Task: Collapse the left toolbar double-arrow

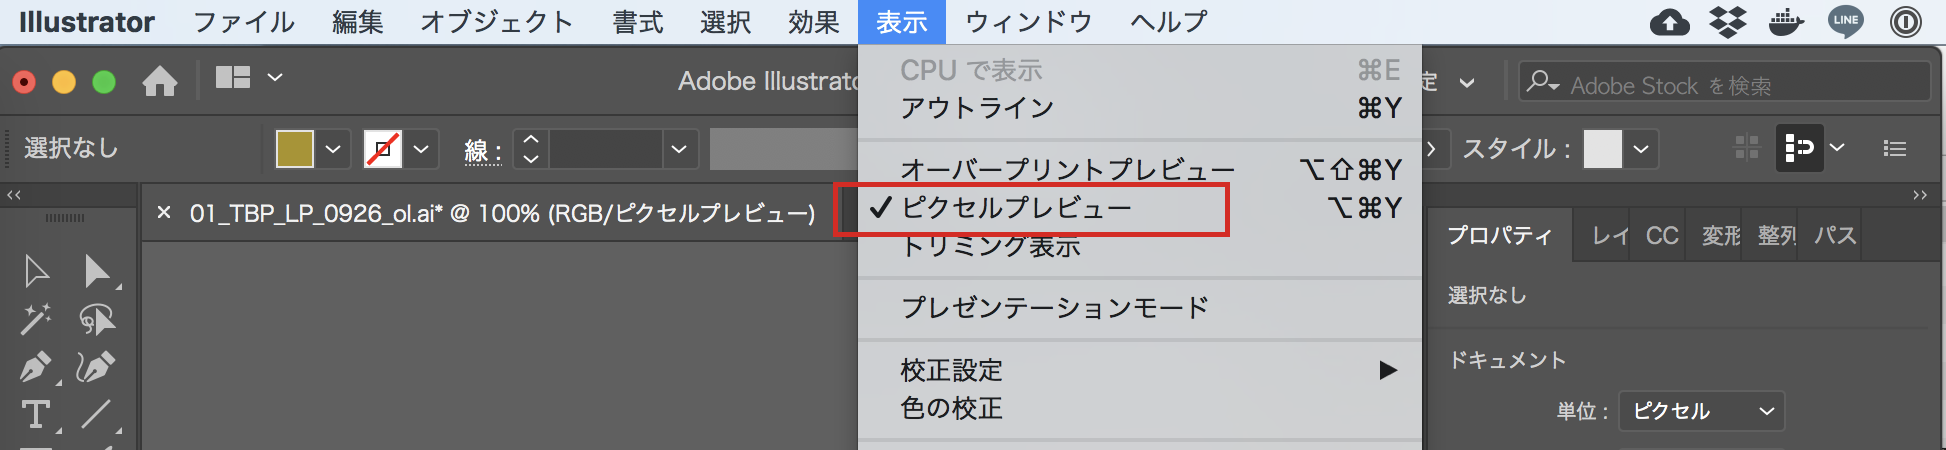Action: click(x=14, y=195)
